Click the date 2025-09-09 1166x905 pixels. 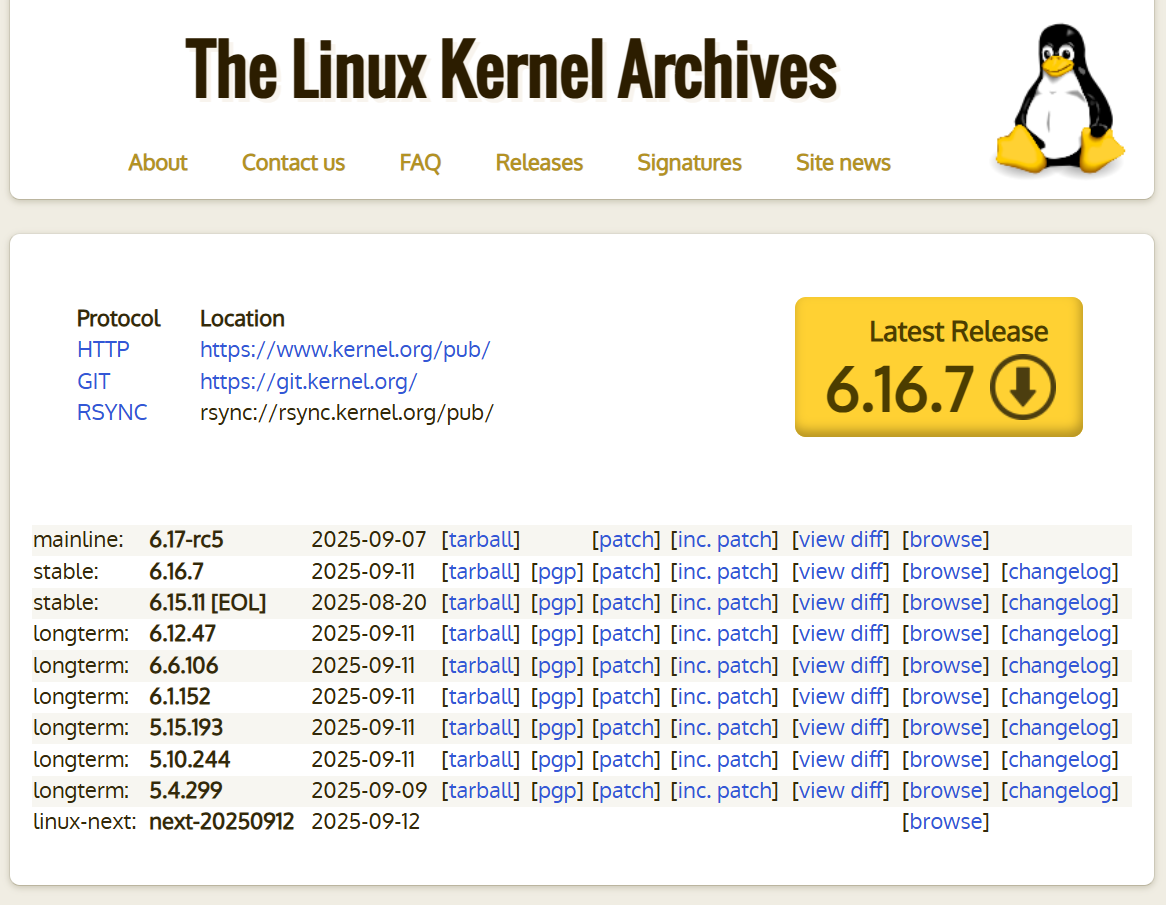point(369,791)
